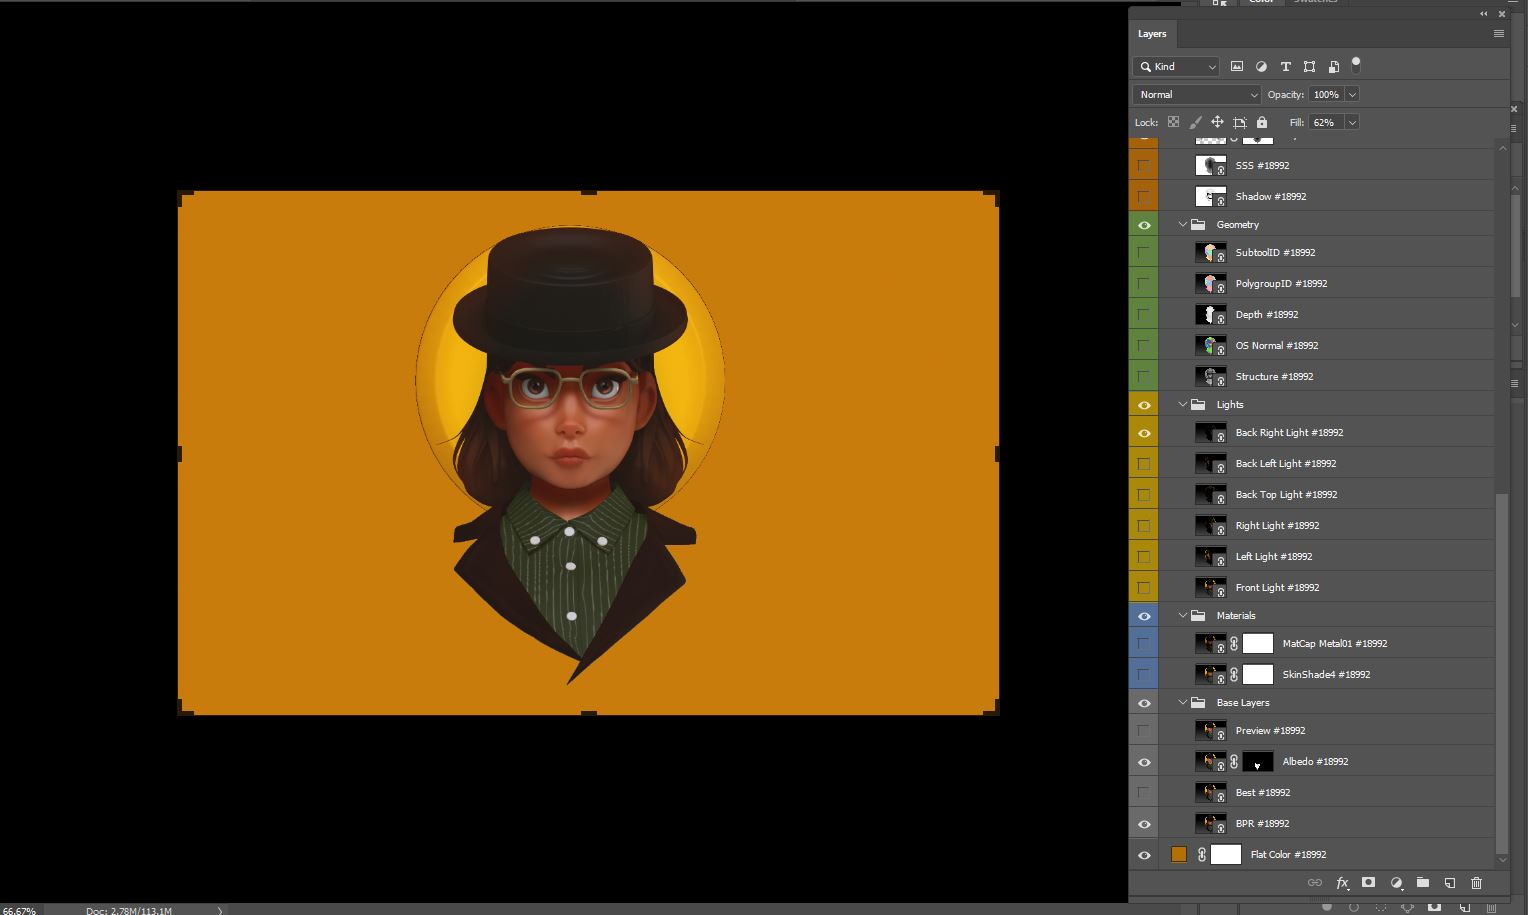The width and height of the screenshot is (1528, 915).
Task: Create new fill or adjustment layer
Action: [x=1396, y=883]
